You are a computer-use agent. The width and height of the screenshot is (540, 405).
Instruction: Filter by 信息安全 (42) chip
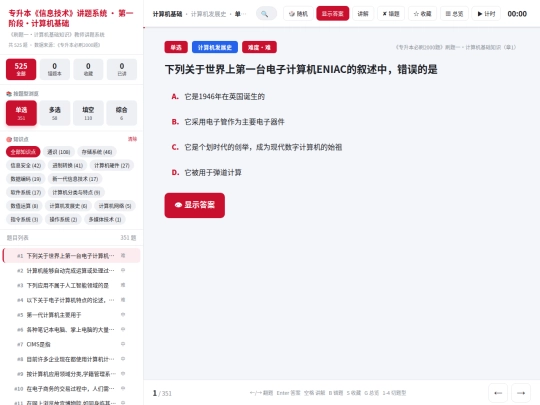[26, 166]
